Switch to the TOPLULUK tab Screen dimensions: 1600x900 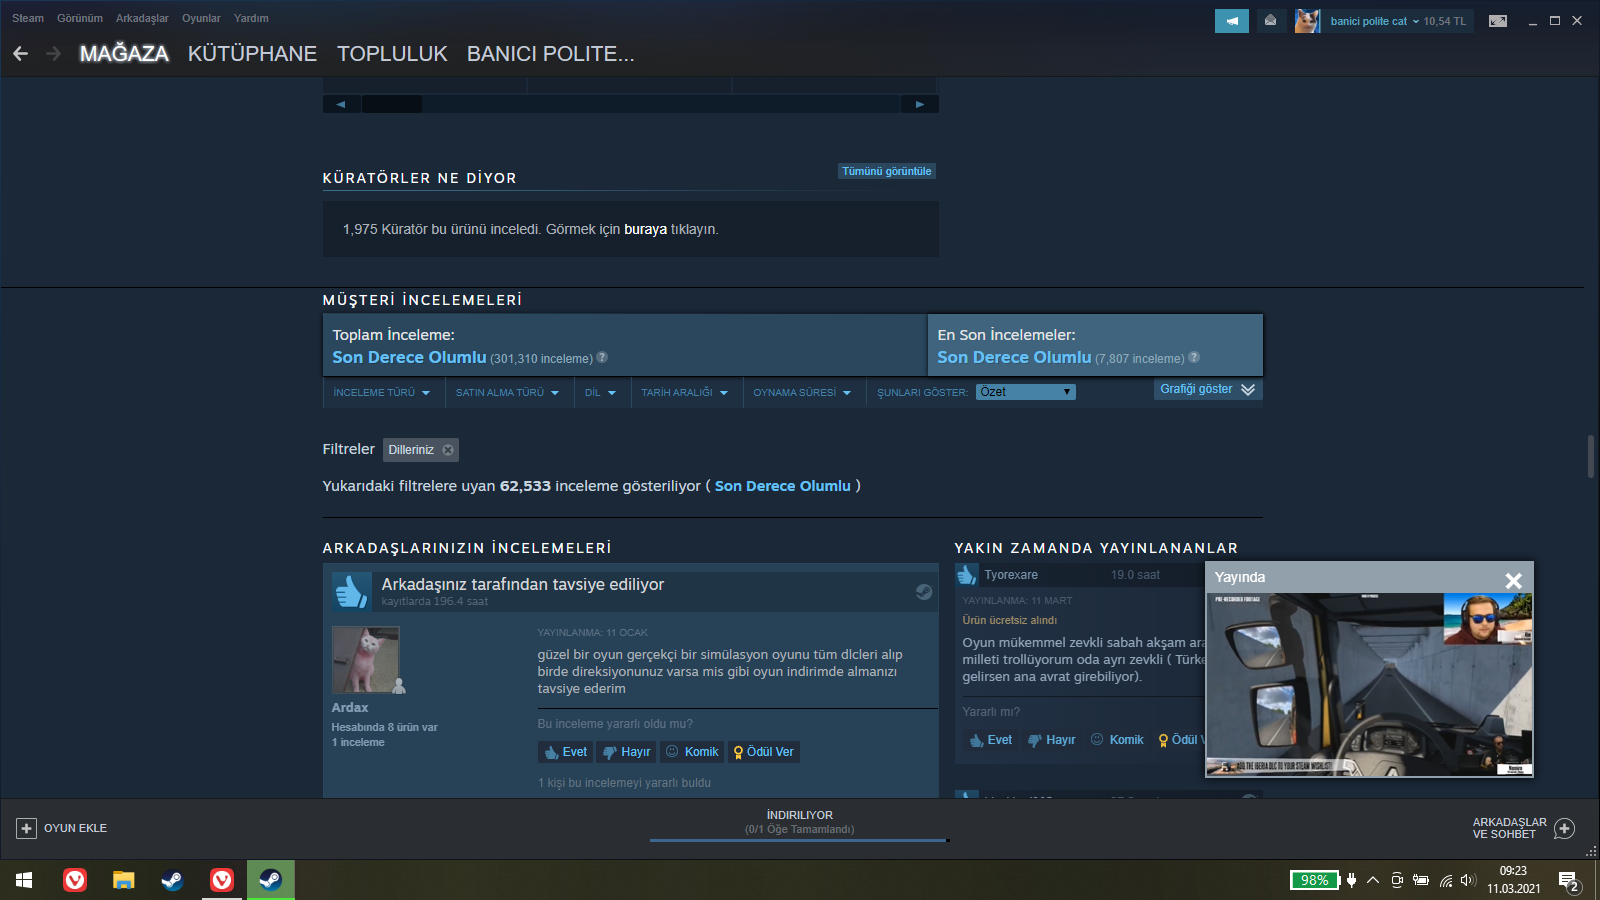click(392, 54)
